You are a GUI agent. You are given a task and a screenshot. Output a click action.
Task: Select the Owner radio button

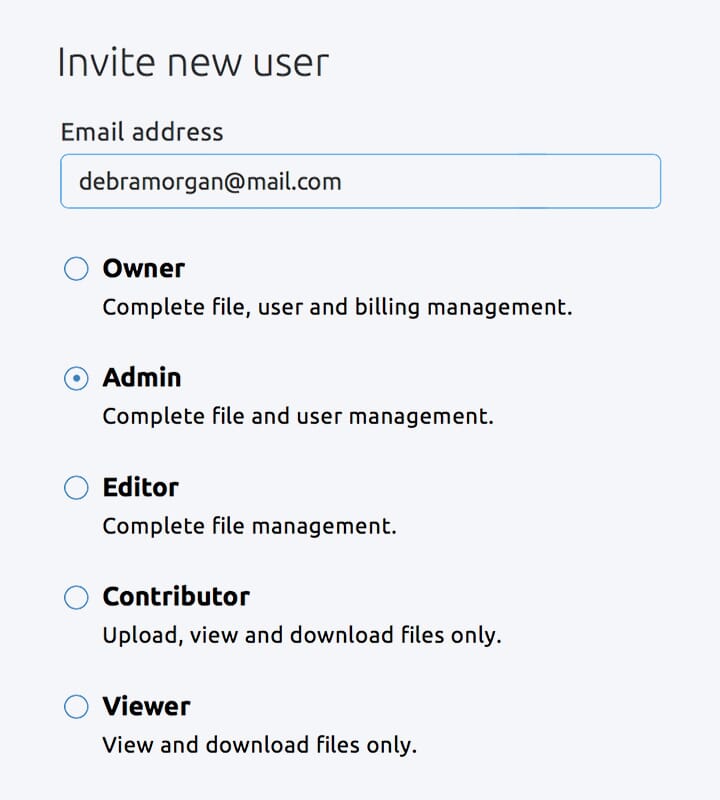[x=76, y=269]
